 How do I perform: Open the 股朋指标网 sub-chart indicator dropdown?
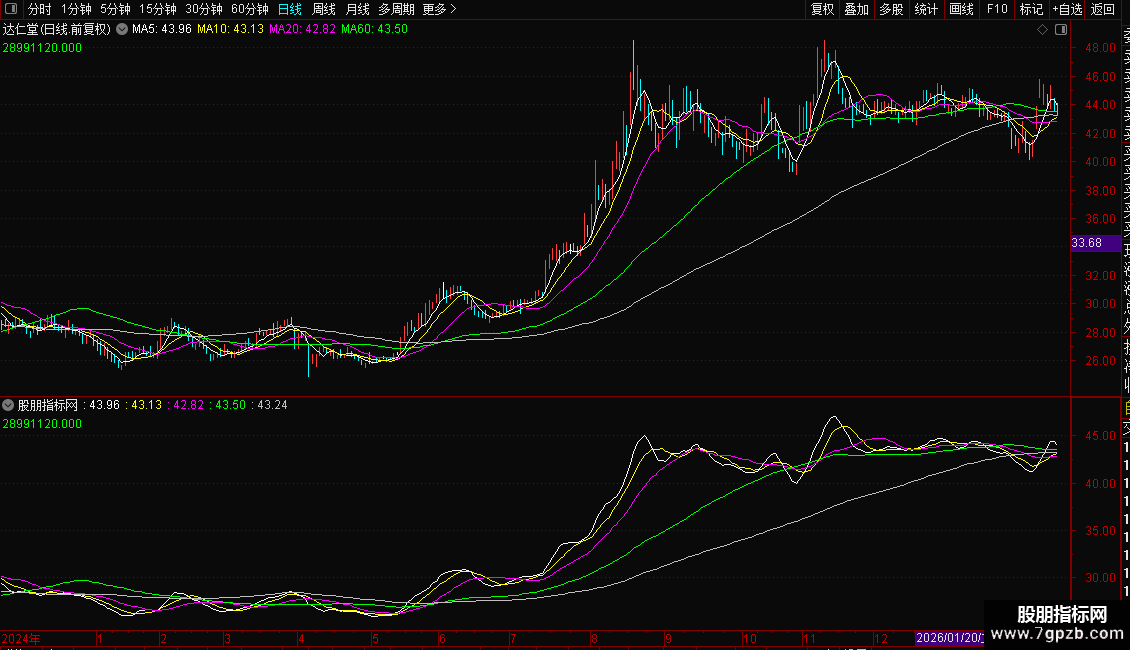pyautogui.click(x=8, y=405)
